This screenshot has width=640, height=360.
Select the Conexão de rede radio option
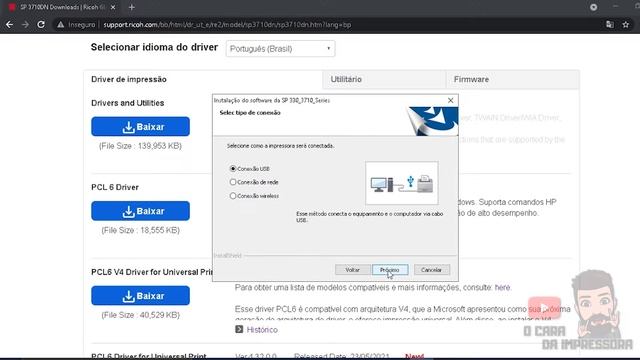tap(233, 182)
